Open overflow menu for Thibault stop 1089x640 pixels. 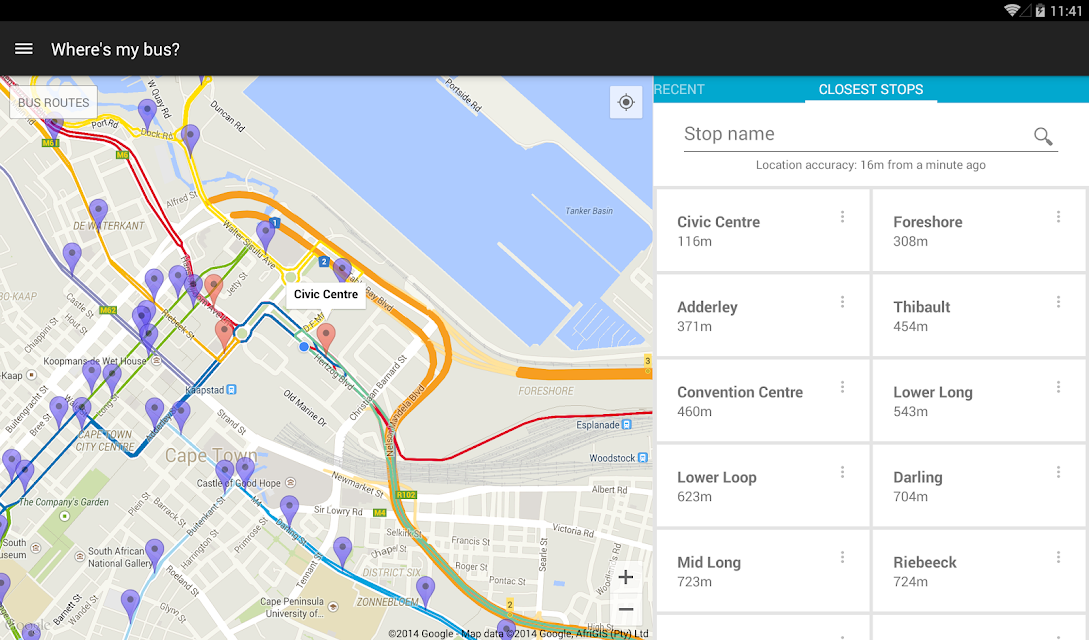click(1058, 302)
